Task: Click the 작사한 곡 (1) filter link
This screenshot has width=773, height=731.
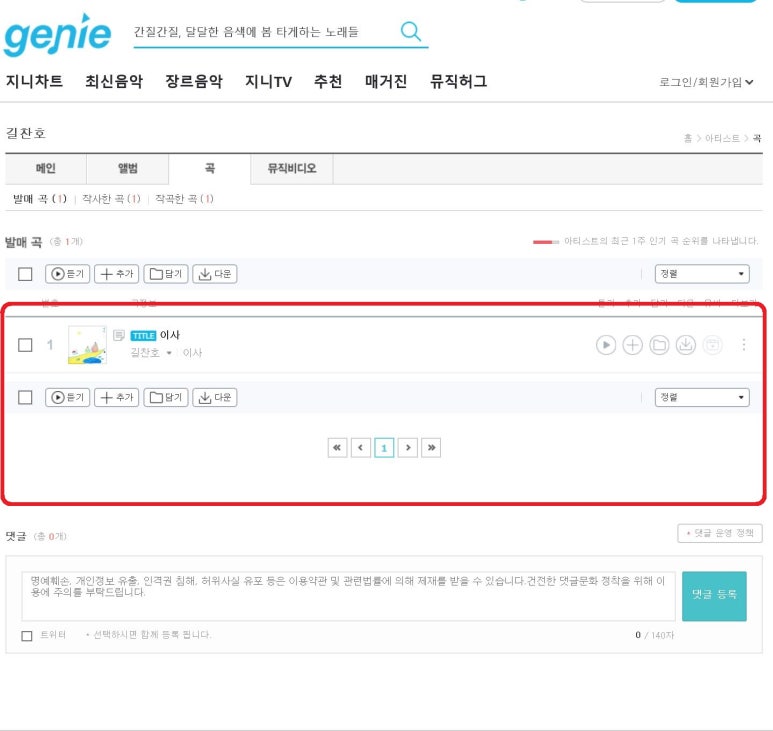Action: click(x=111, y=199)
